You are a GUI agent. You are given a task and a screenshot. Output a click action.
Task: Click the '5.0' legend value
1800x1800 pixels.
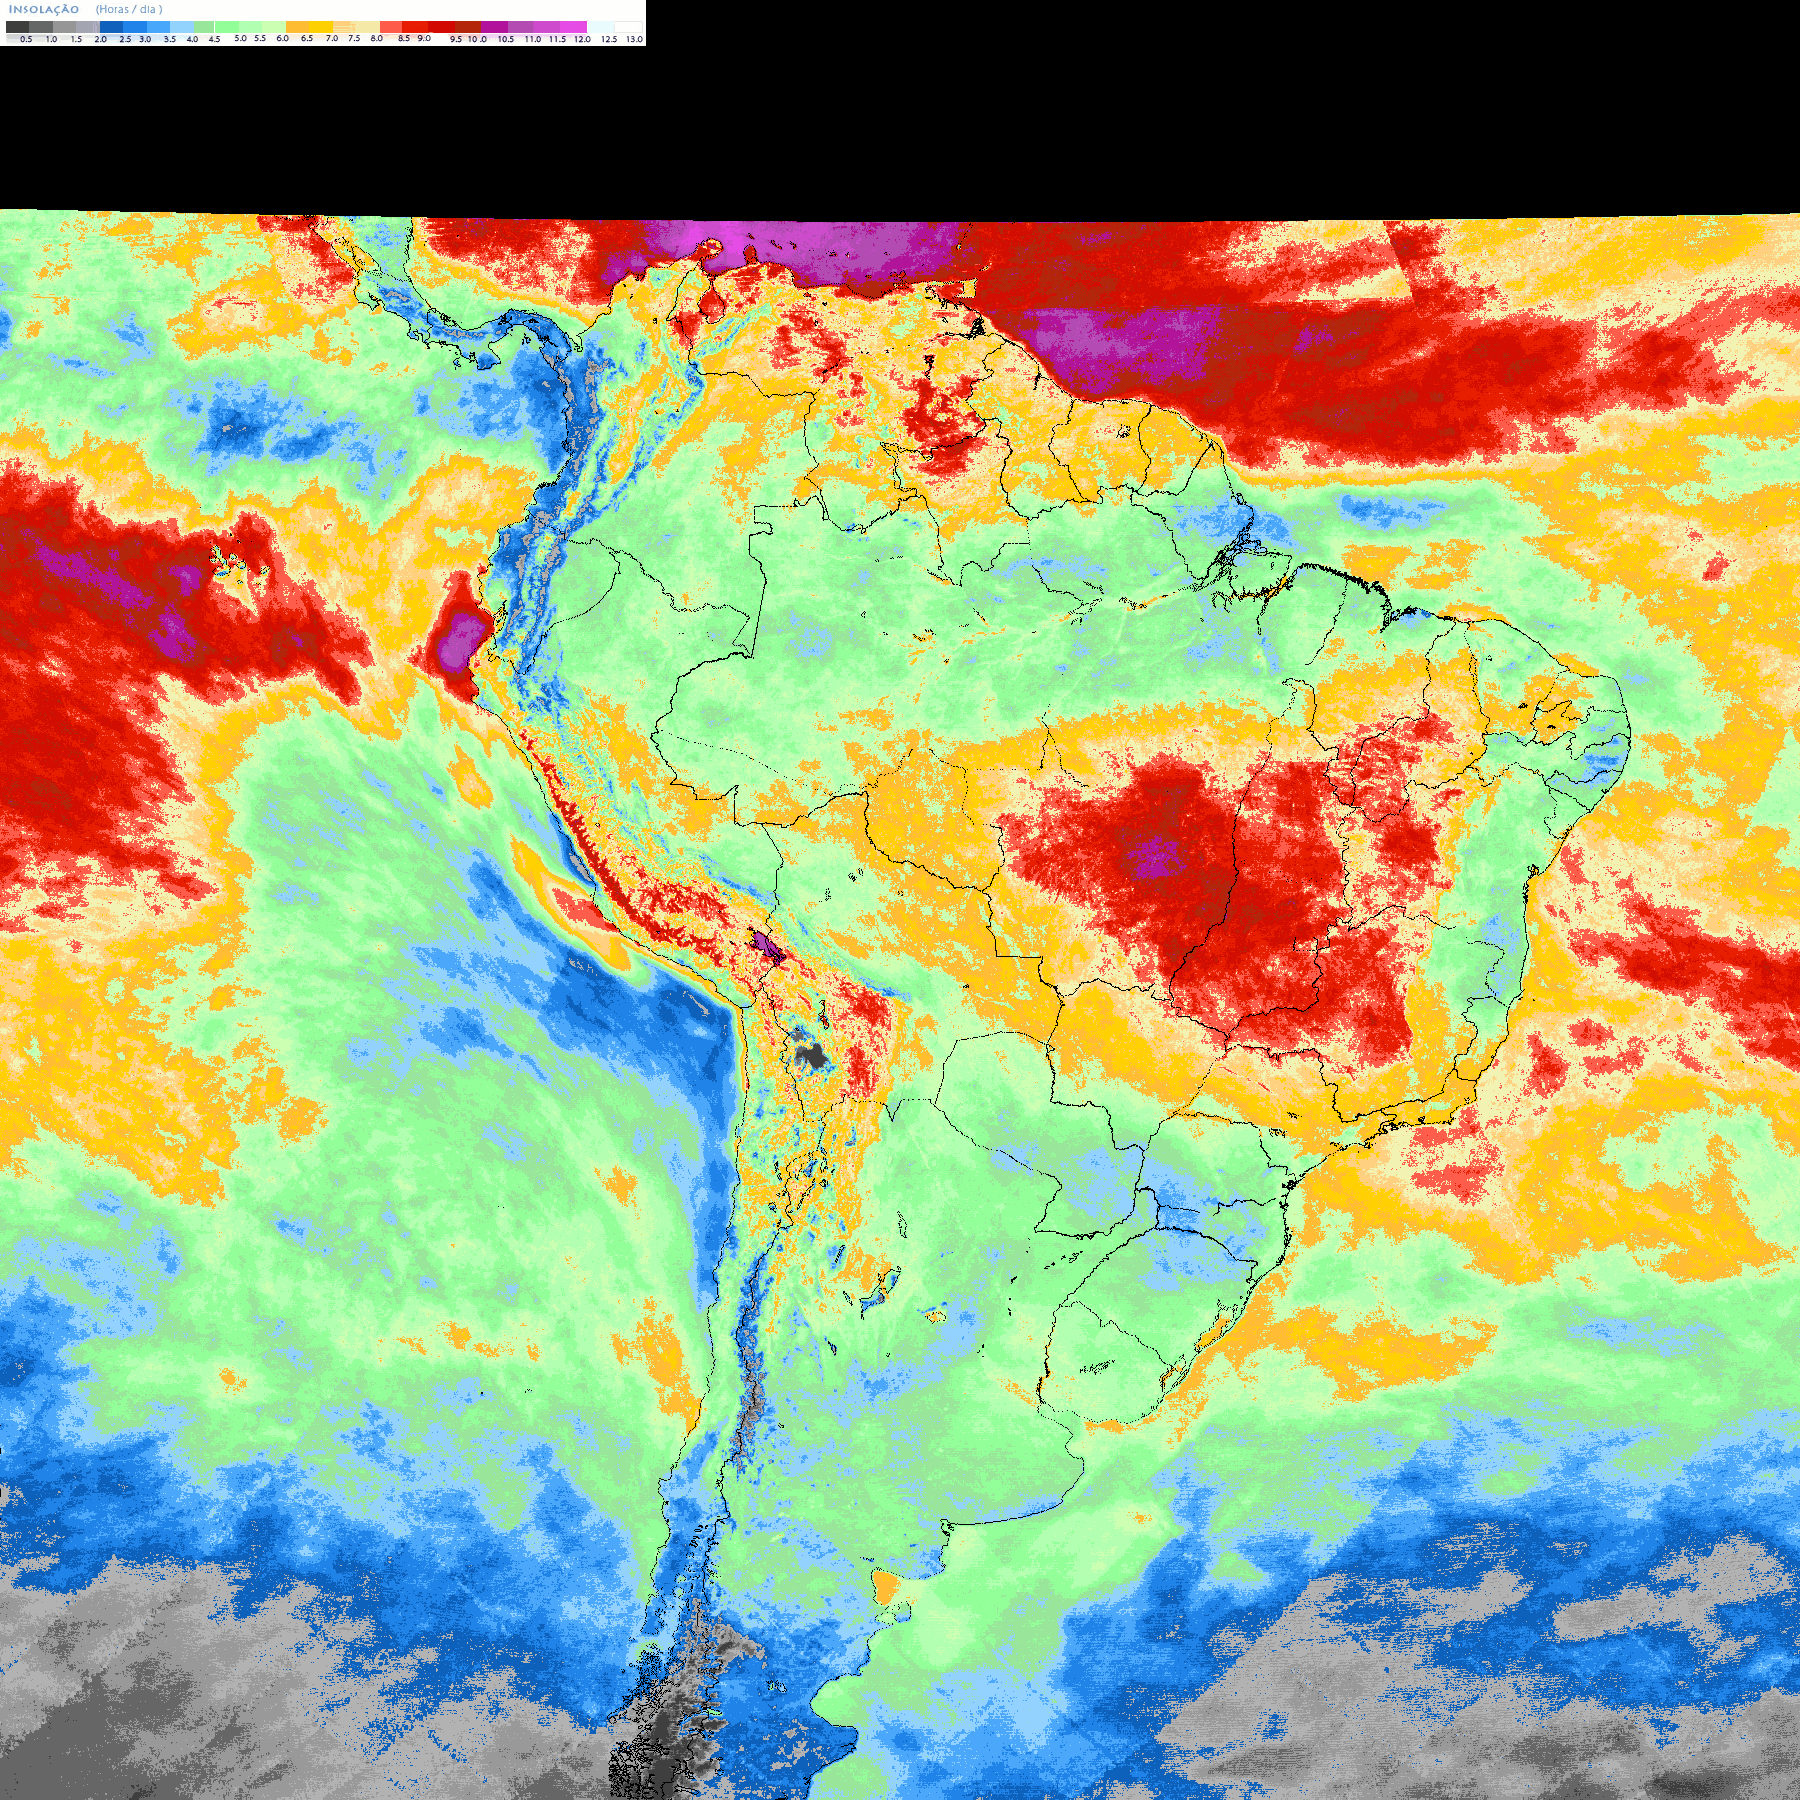point(240,38)
